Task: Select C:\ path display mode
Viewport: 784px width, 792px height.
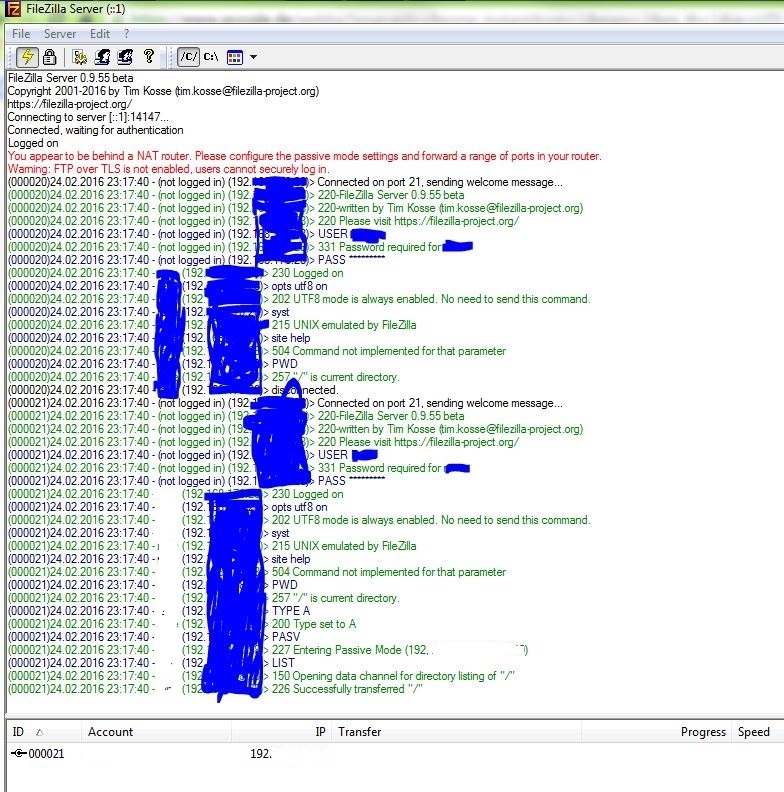Action: pyautogui.click(x=211, y=57)
